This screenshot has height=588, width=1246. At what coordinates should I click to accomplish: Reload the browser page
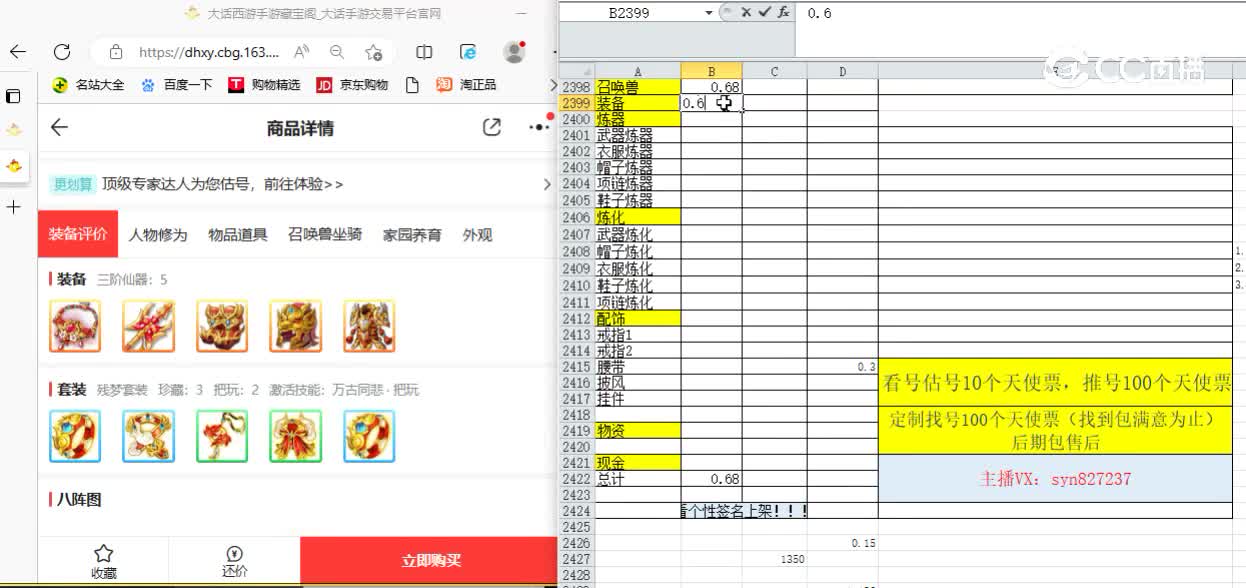point(62,51)
